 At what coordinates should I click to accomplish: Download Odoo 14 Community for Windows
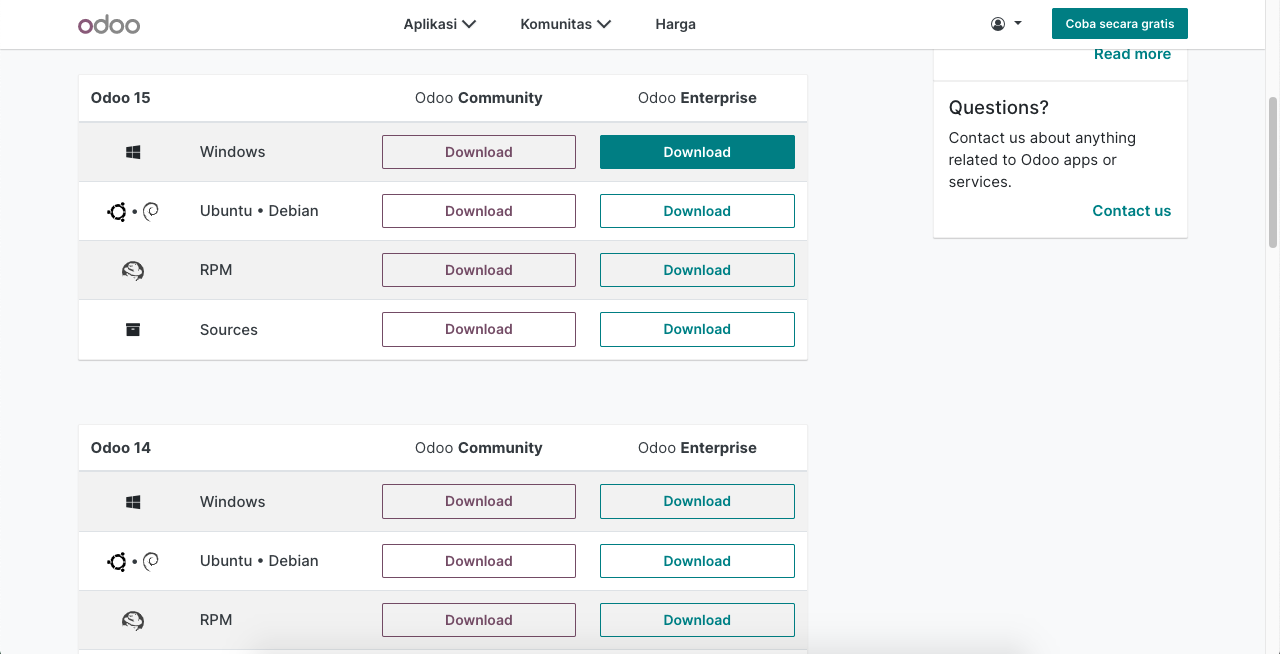pos(479,501)
